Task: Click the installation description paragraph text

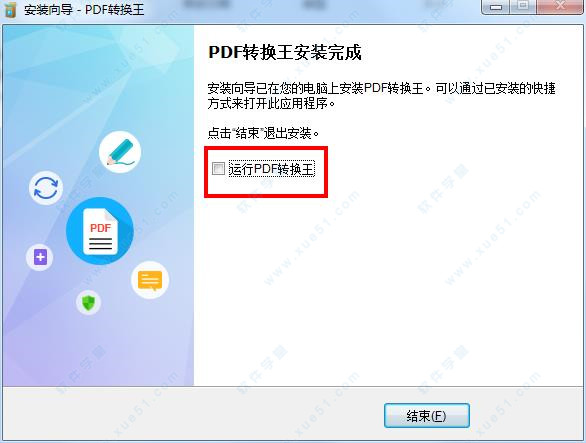Action: point(382,96)
